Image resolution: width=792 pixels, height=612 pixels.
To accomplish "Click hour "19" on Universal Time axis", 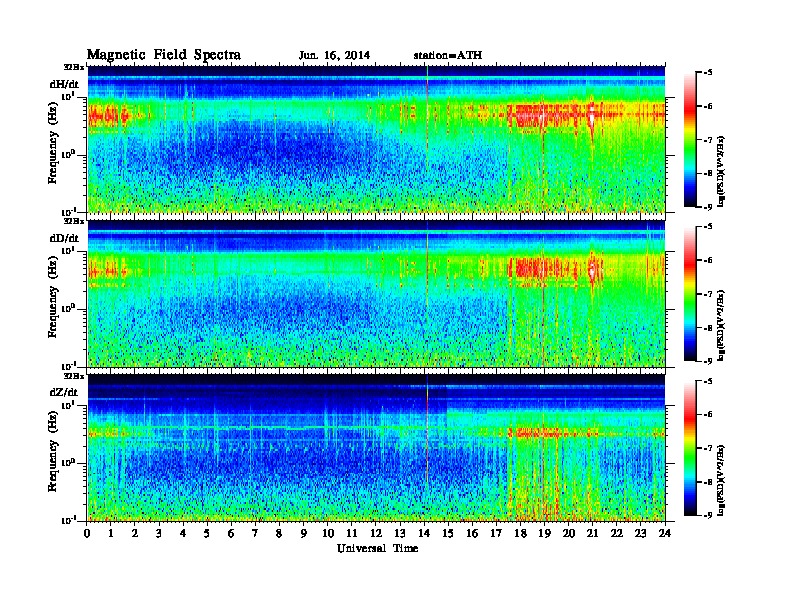I will pos(544,534).
